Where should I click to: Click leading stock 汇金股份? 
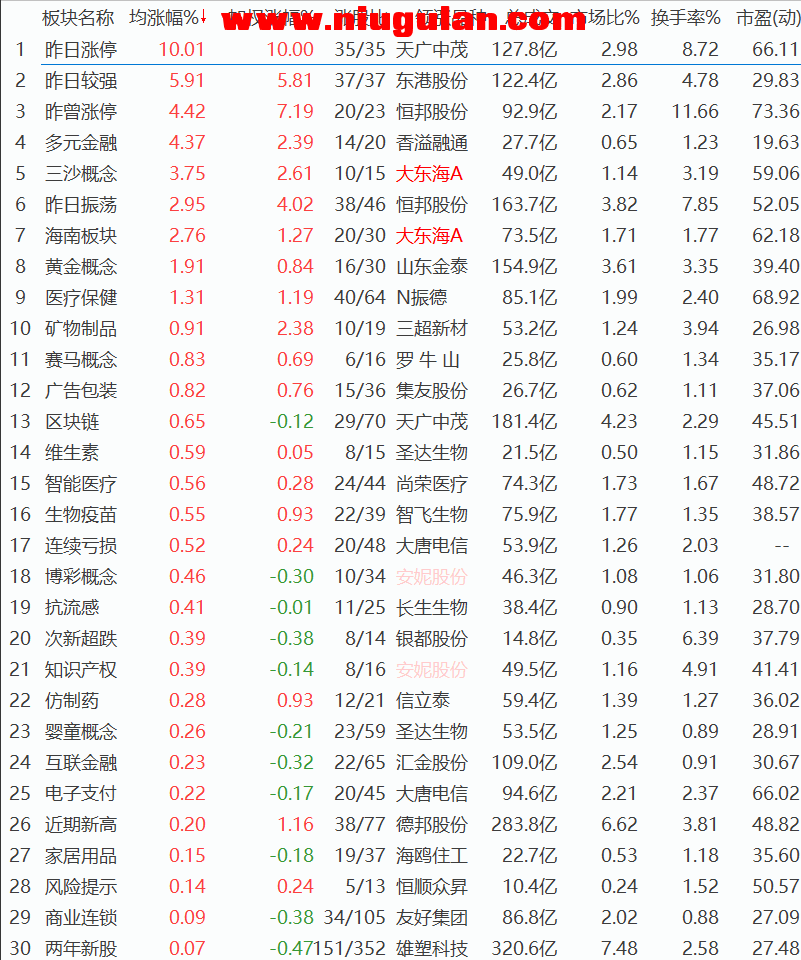point(432,763)
